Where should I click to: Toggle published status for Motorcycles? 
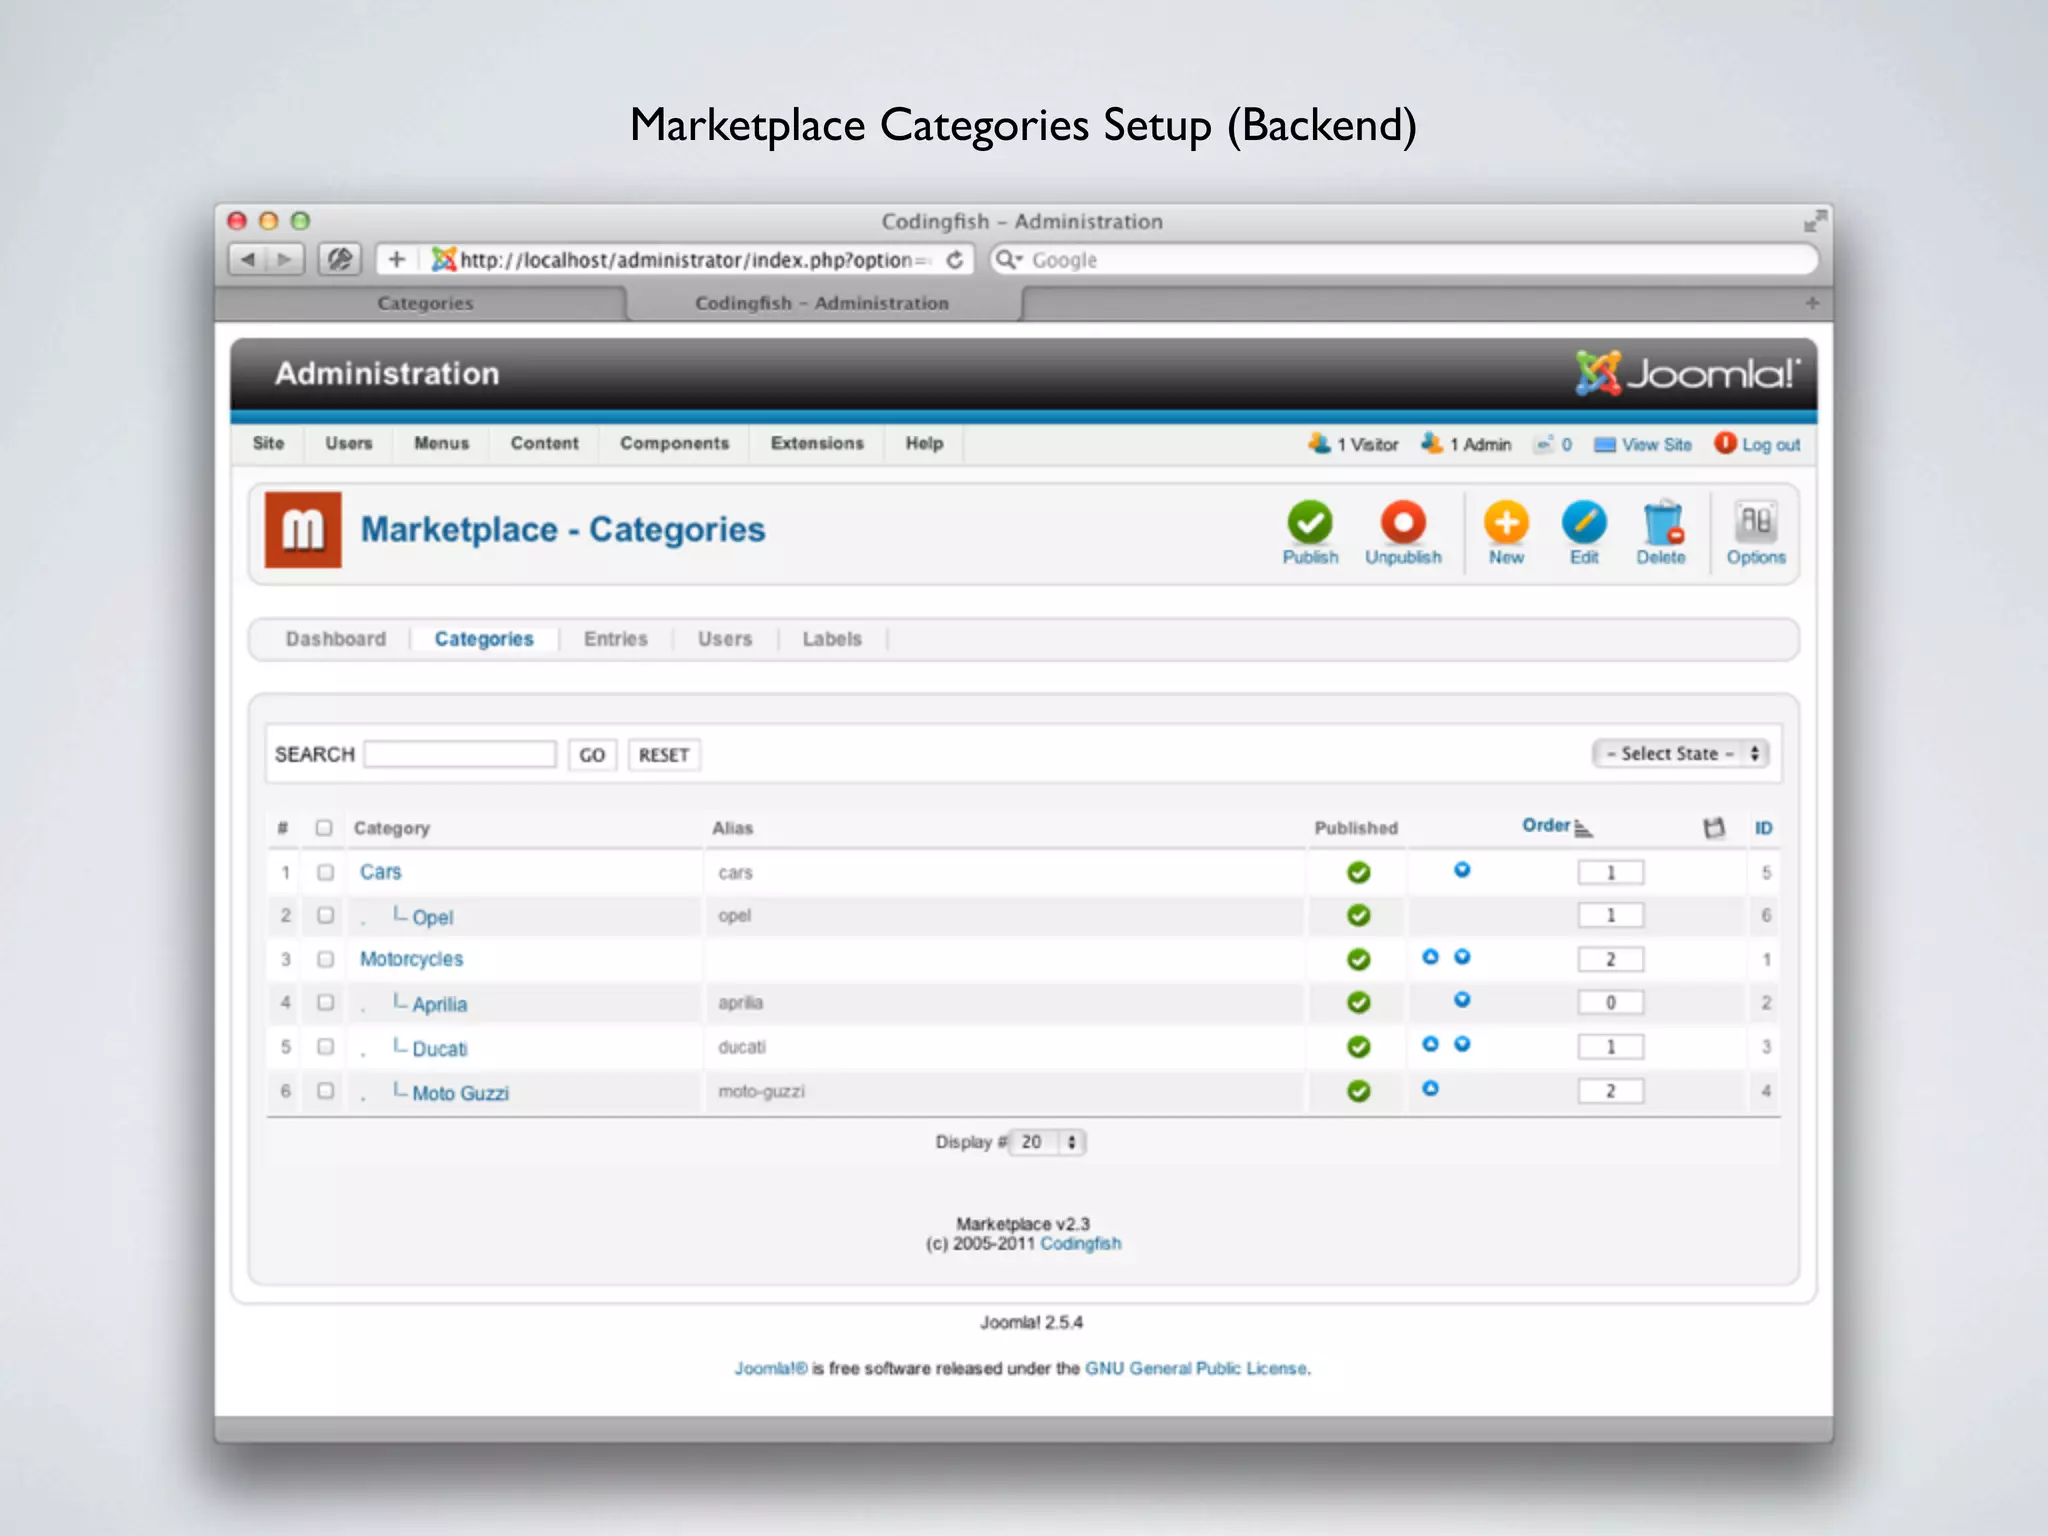click(1358, 959)
